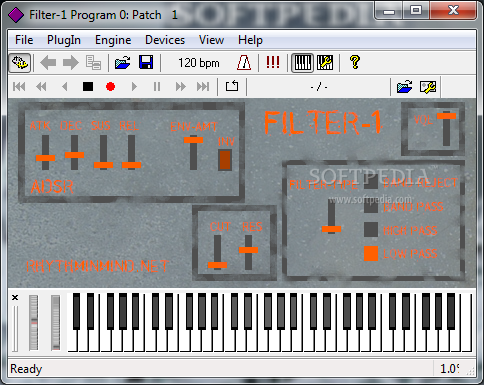Click the first black piano key
Screen dimensions: 484x385
click(x=77, y=311)
